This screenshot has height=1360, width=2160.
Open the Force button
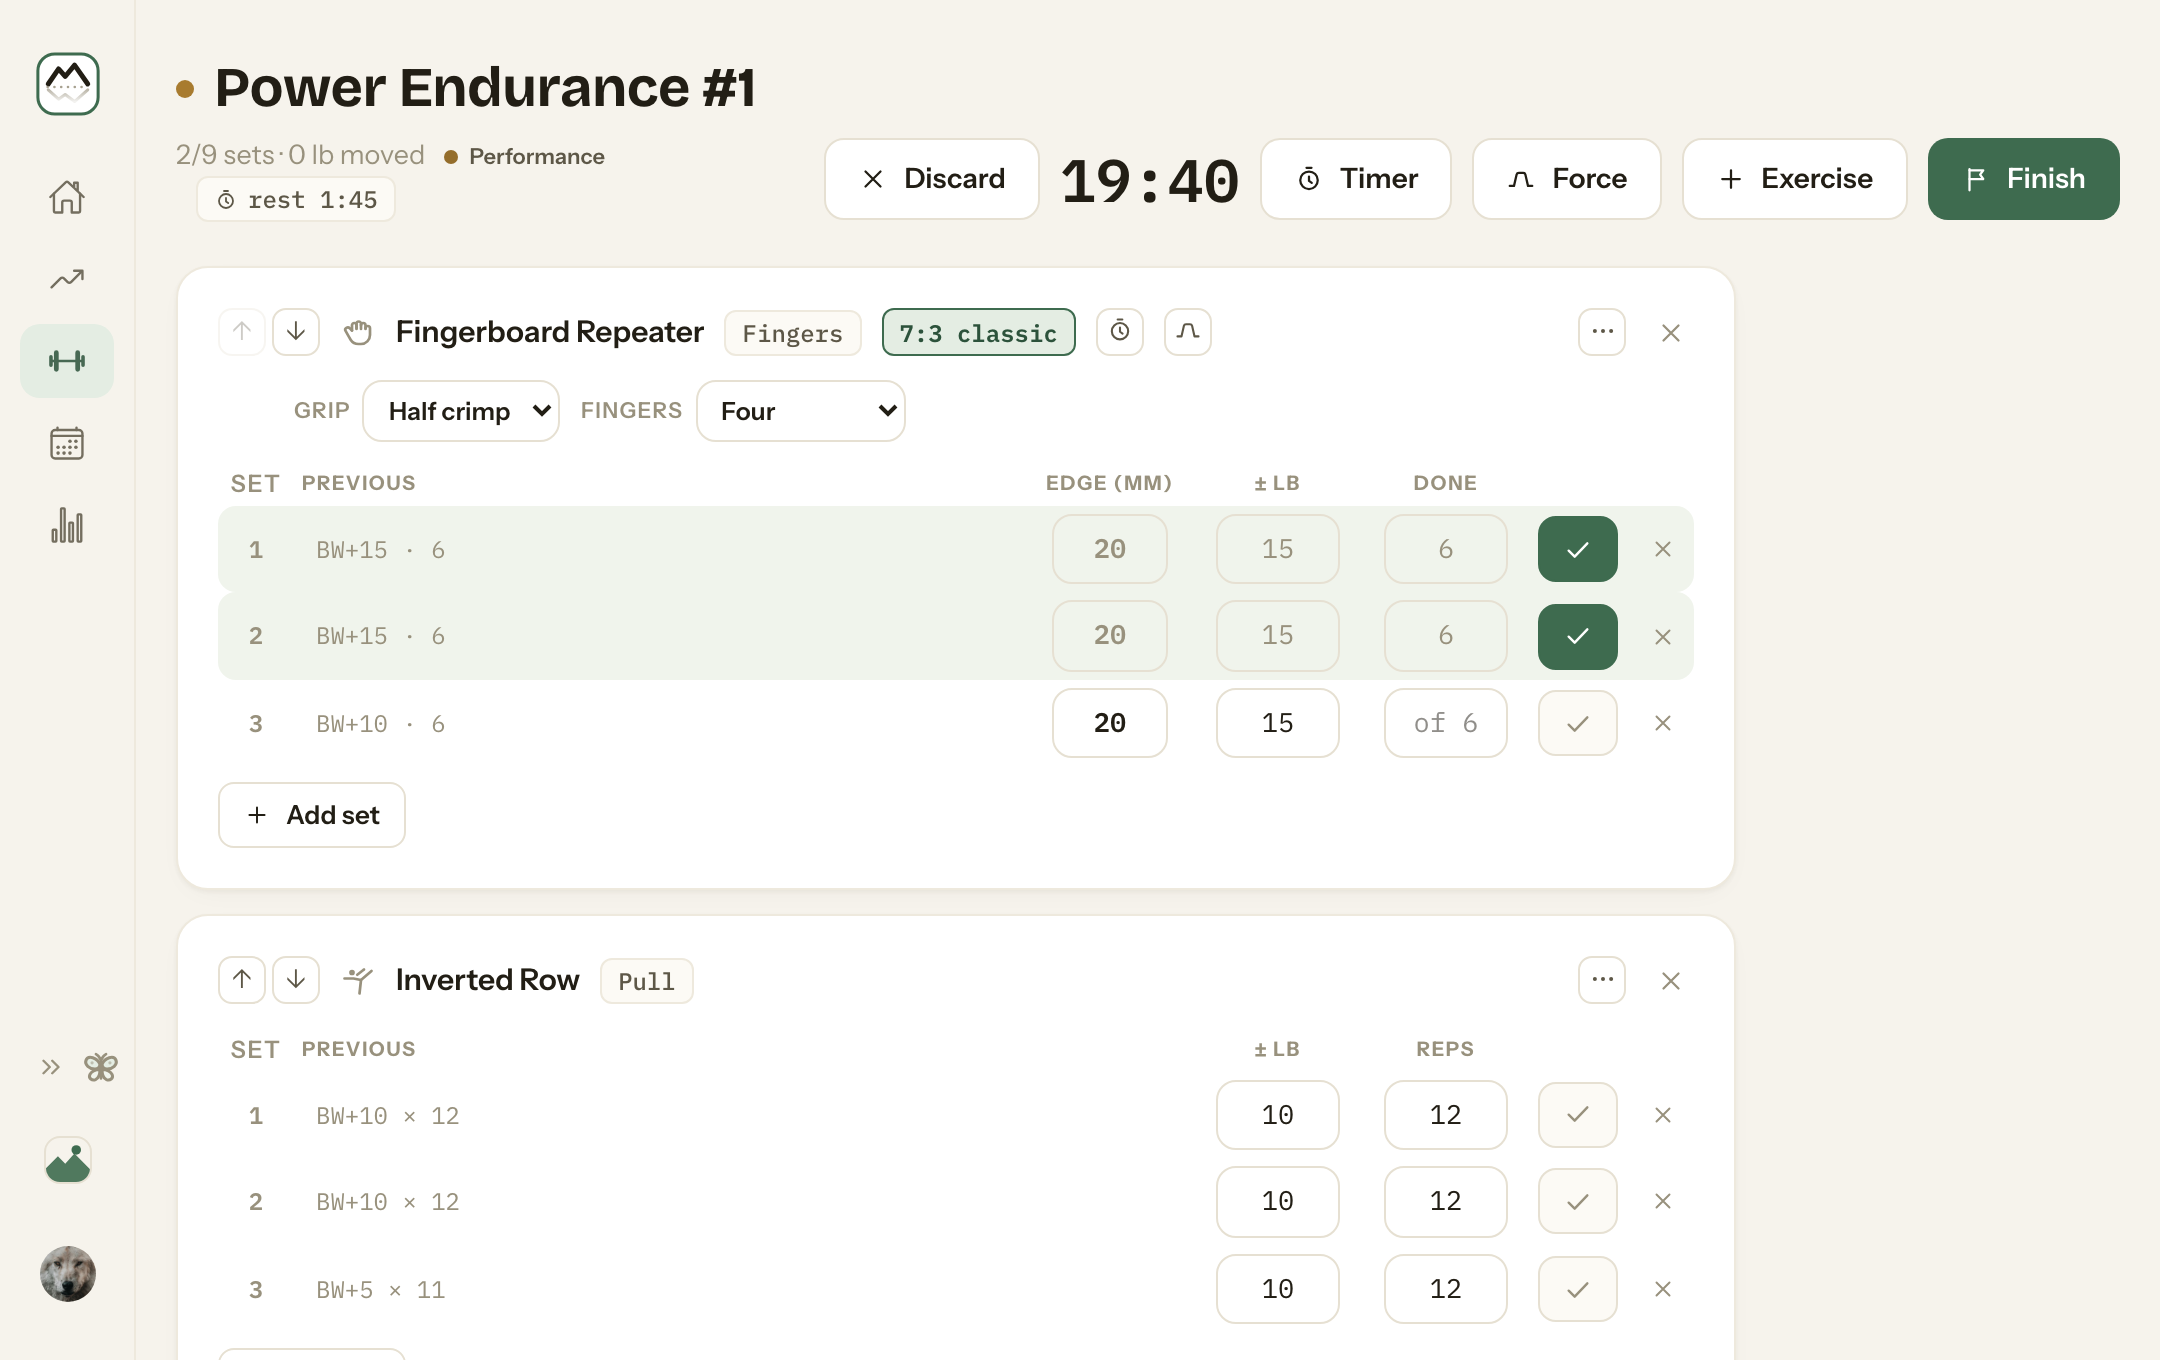point(1567,179)
